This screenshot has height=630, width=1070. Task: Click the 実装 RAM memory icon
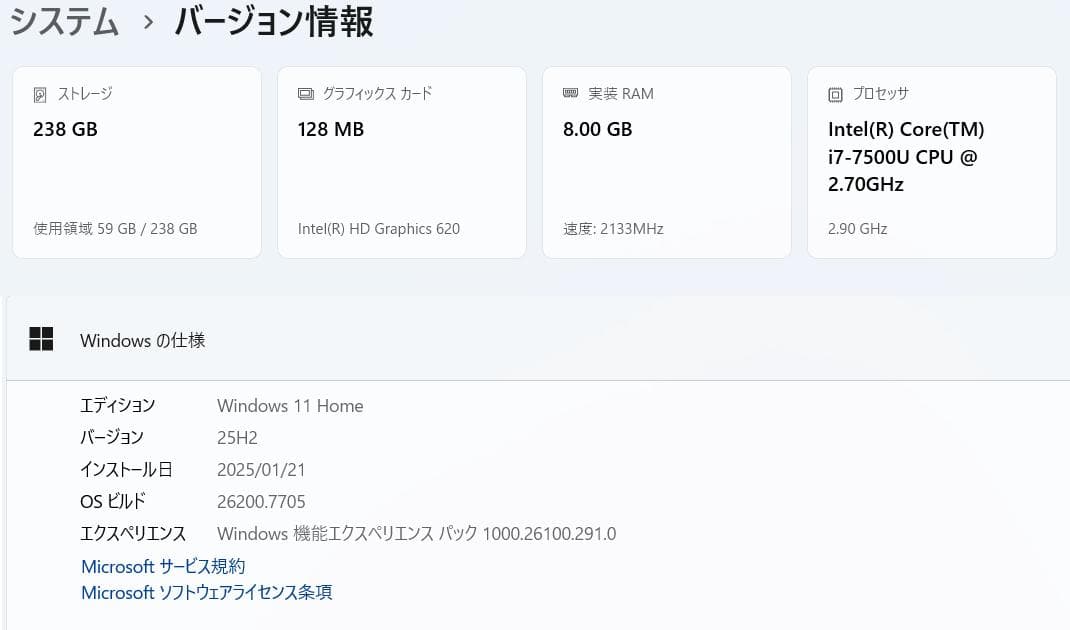[570, 93]
